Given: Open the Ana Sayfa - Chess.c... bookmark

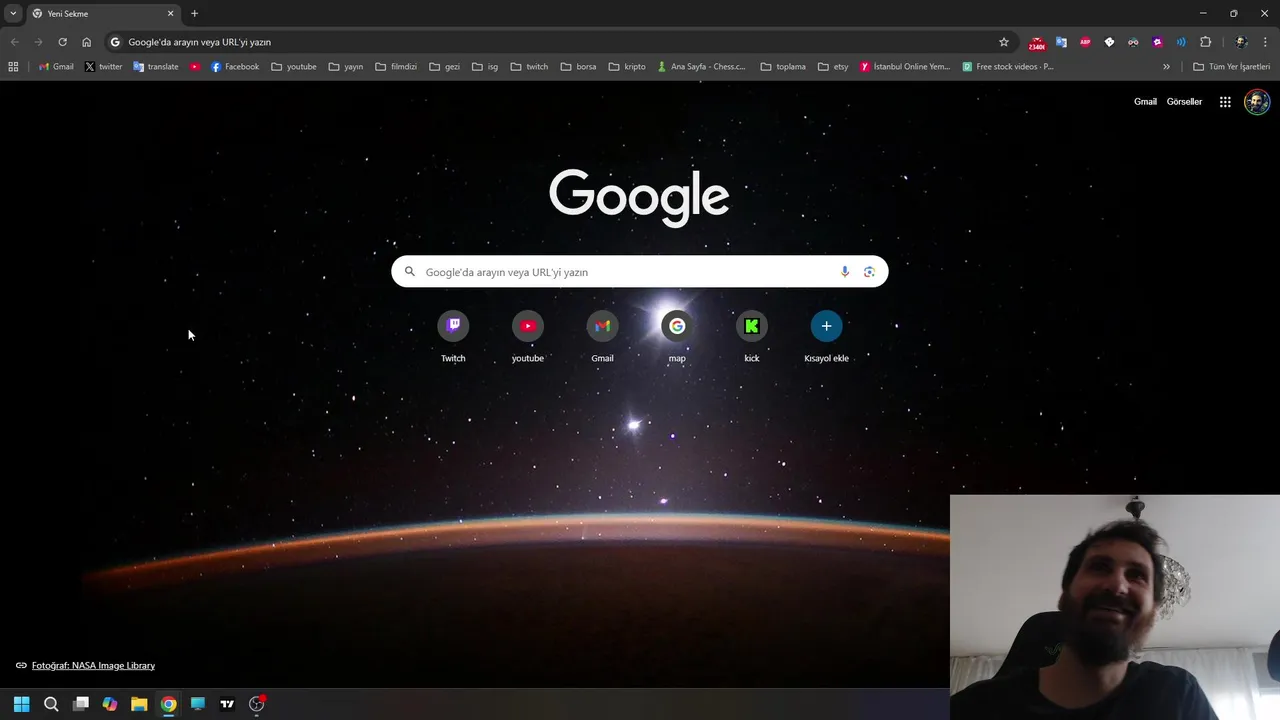Looking at the screenshot, I should click(702, 67).
